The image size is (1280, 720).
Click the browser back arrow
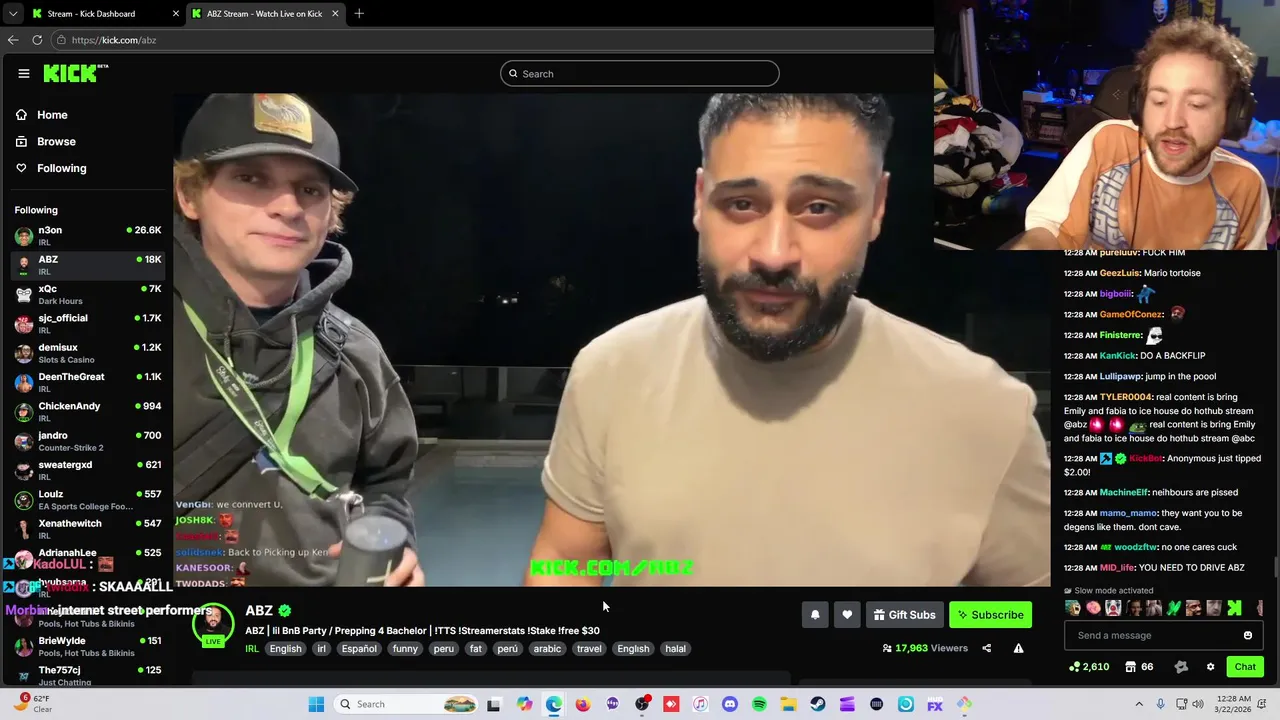(12, 40)
